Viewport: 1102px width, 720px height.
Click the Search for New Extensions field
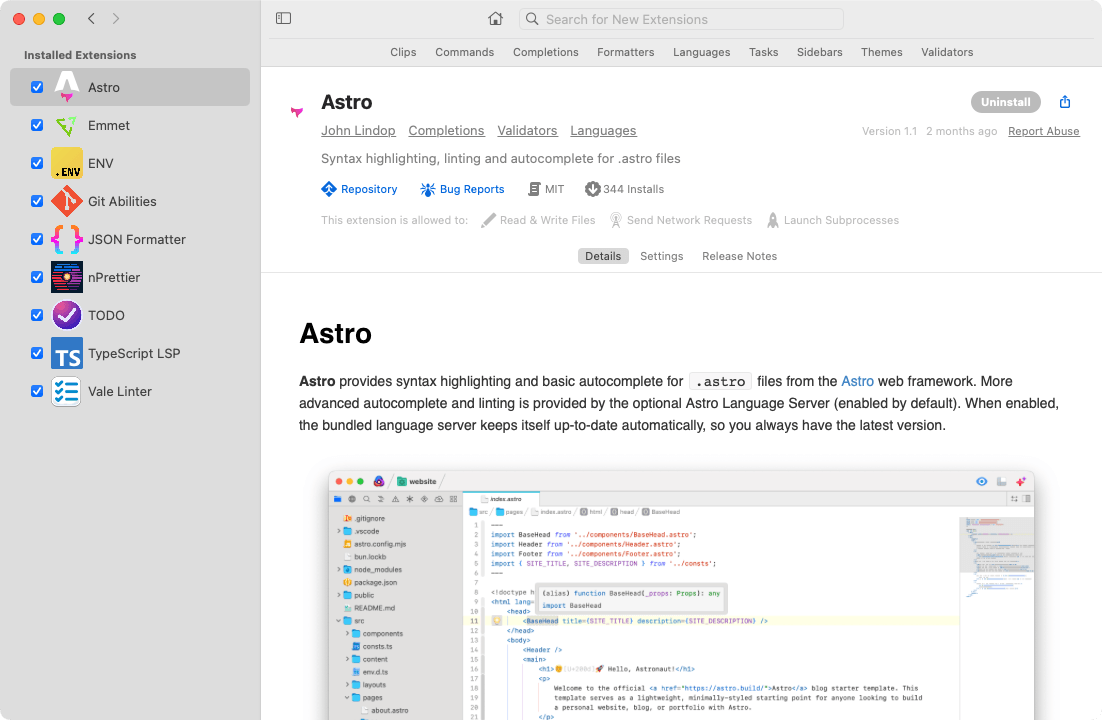pyautogui.click(x=680, y=19)
